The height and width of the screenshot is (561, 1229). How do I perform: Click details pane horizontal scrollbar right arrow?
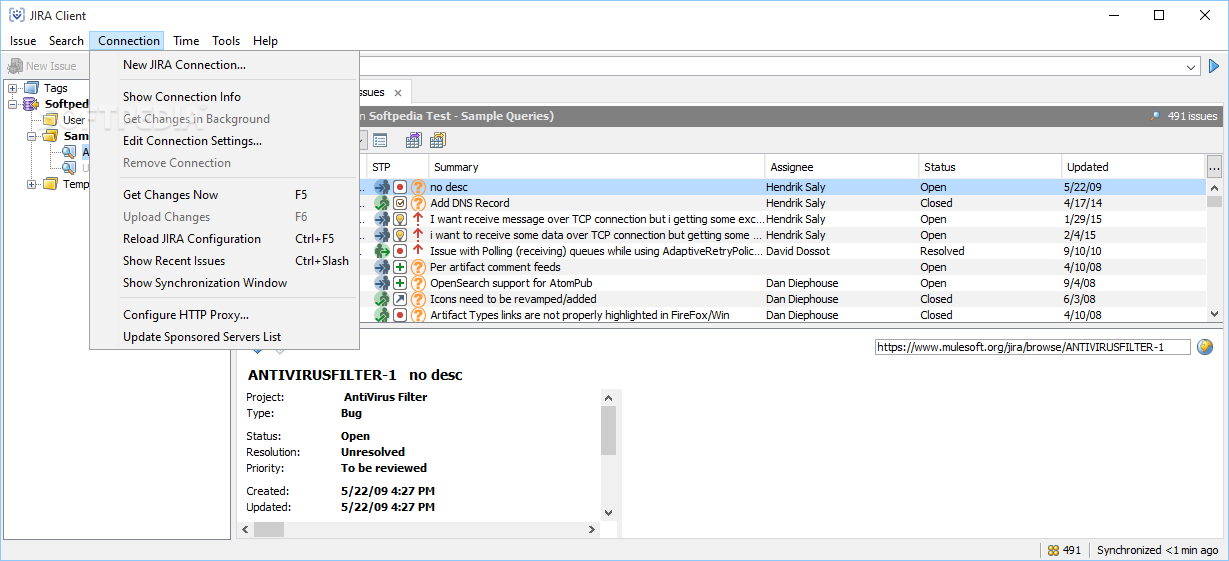click(592, 530)
